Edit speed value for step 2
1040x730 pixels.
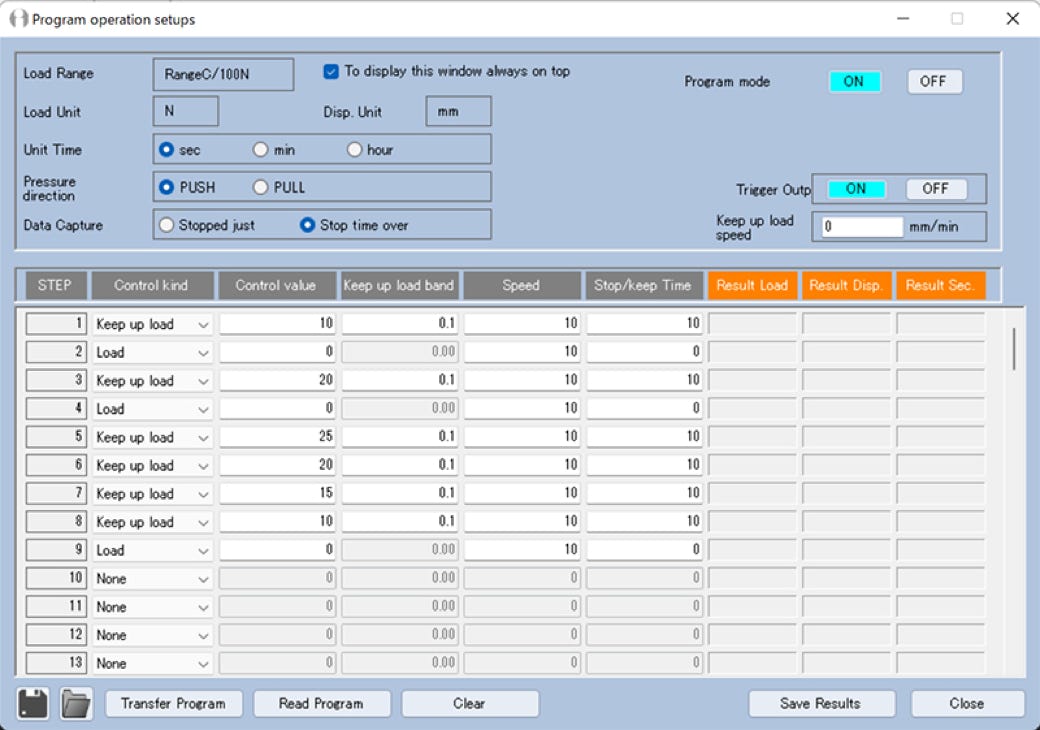coord(522,351)
